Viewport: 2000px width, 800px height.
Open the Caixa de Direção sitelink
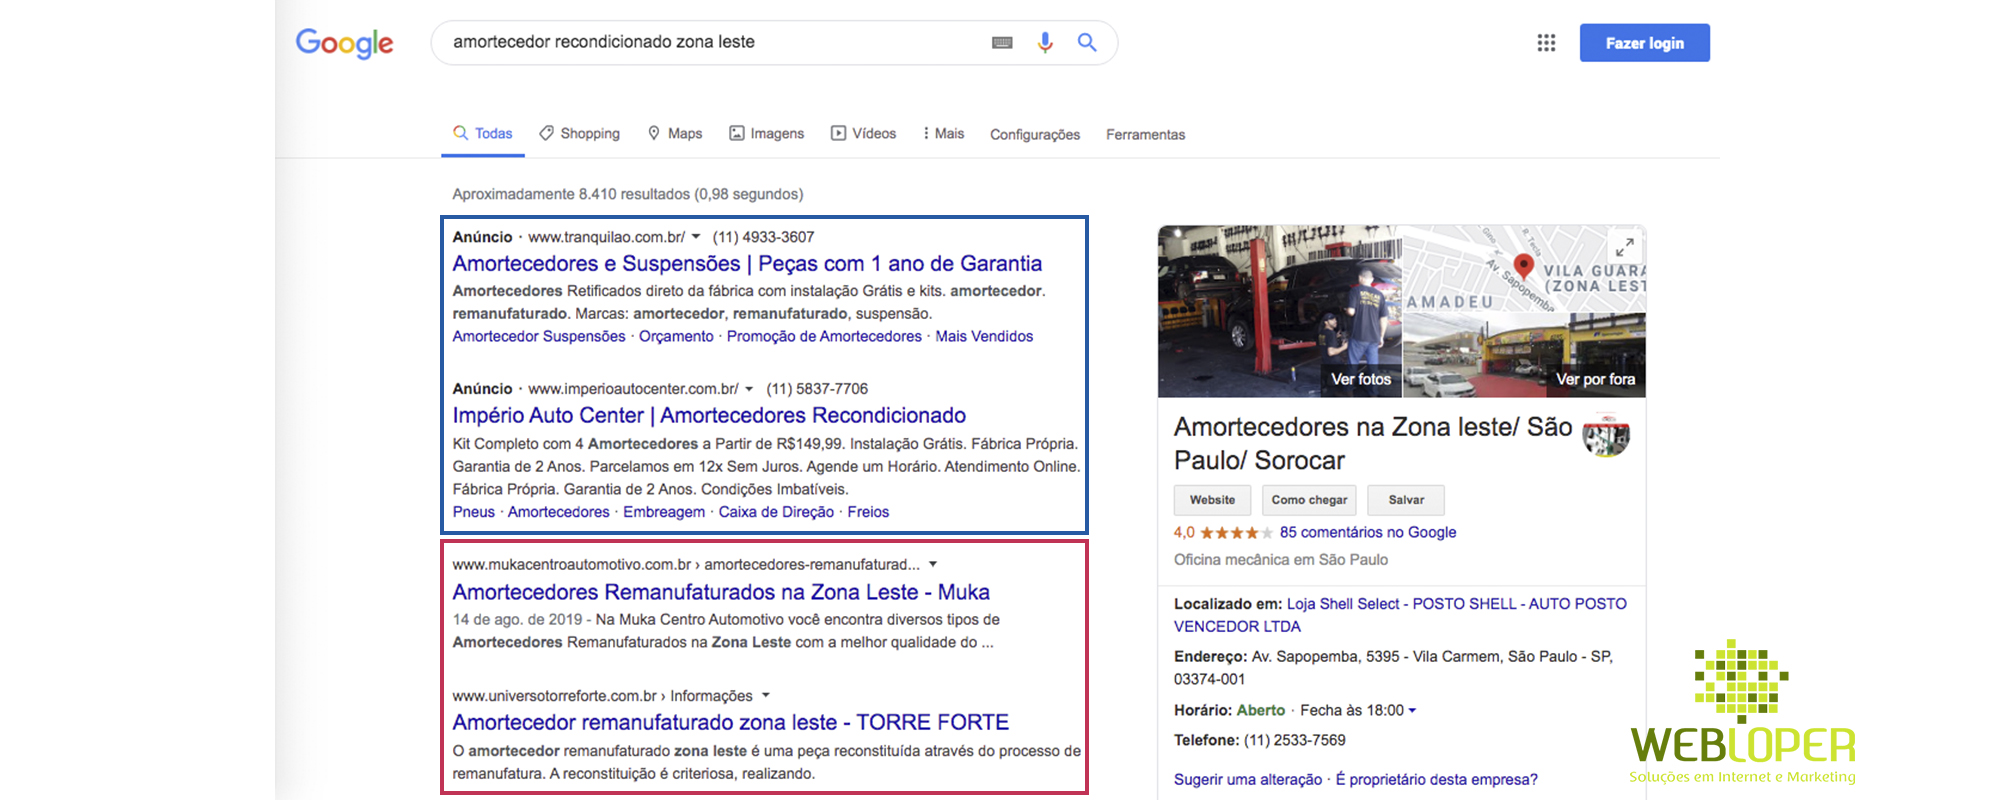[776, 511]
